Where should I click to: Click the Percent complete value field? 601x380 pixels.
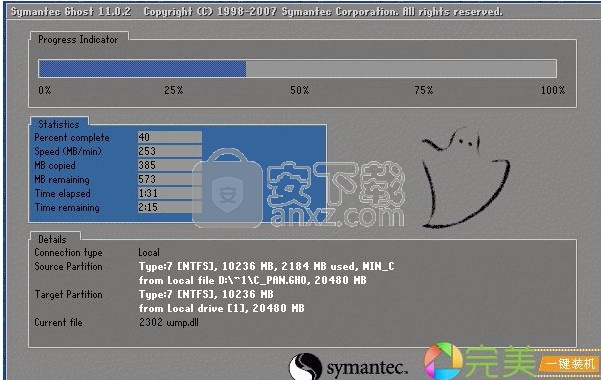pyautogui.click(x=170, y=137)
